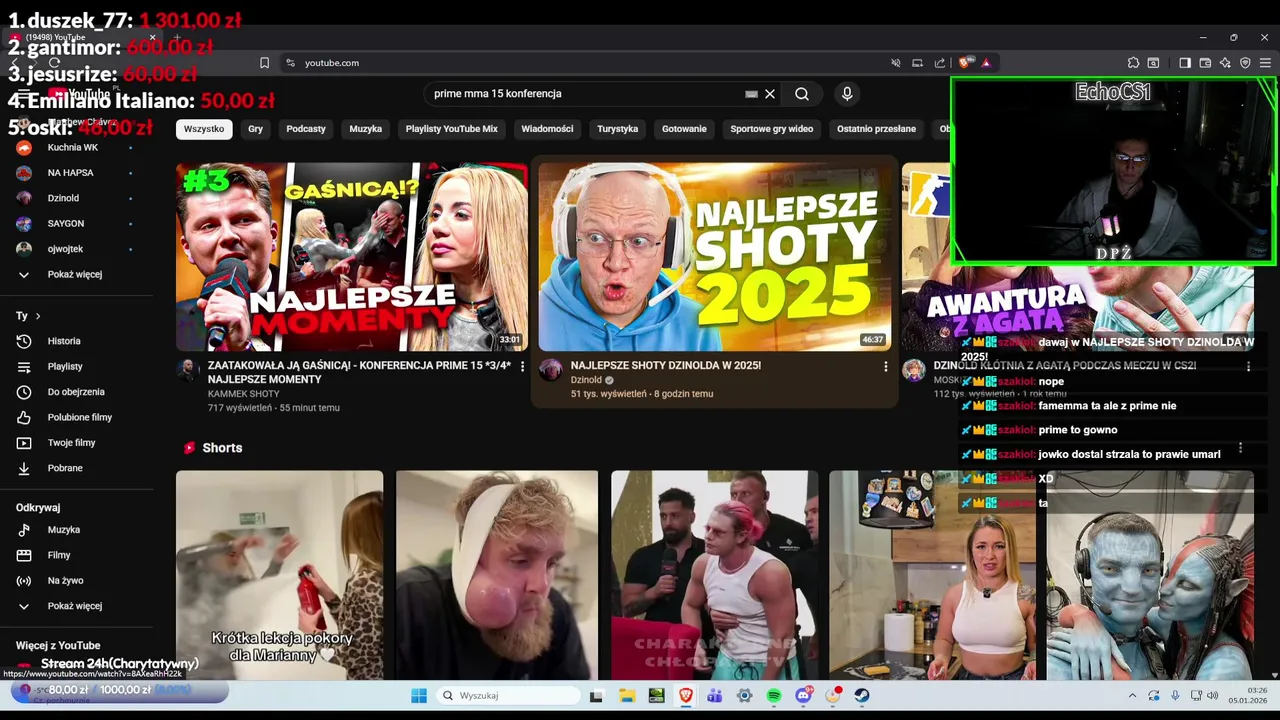The image size is (1280, 720).
Task: Open Do obejrzenia watch later
Action: tap(76, 392)
